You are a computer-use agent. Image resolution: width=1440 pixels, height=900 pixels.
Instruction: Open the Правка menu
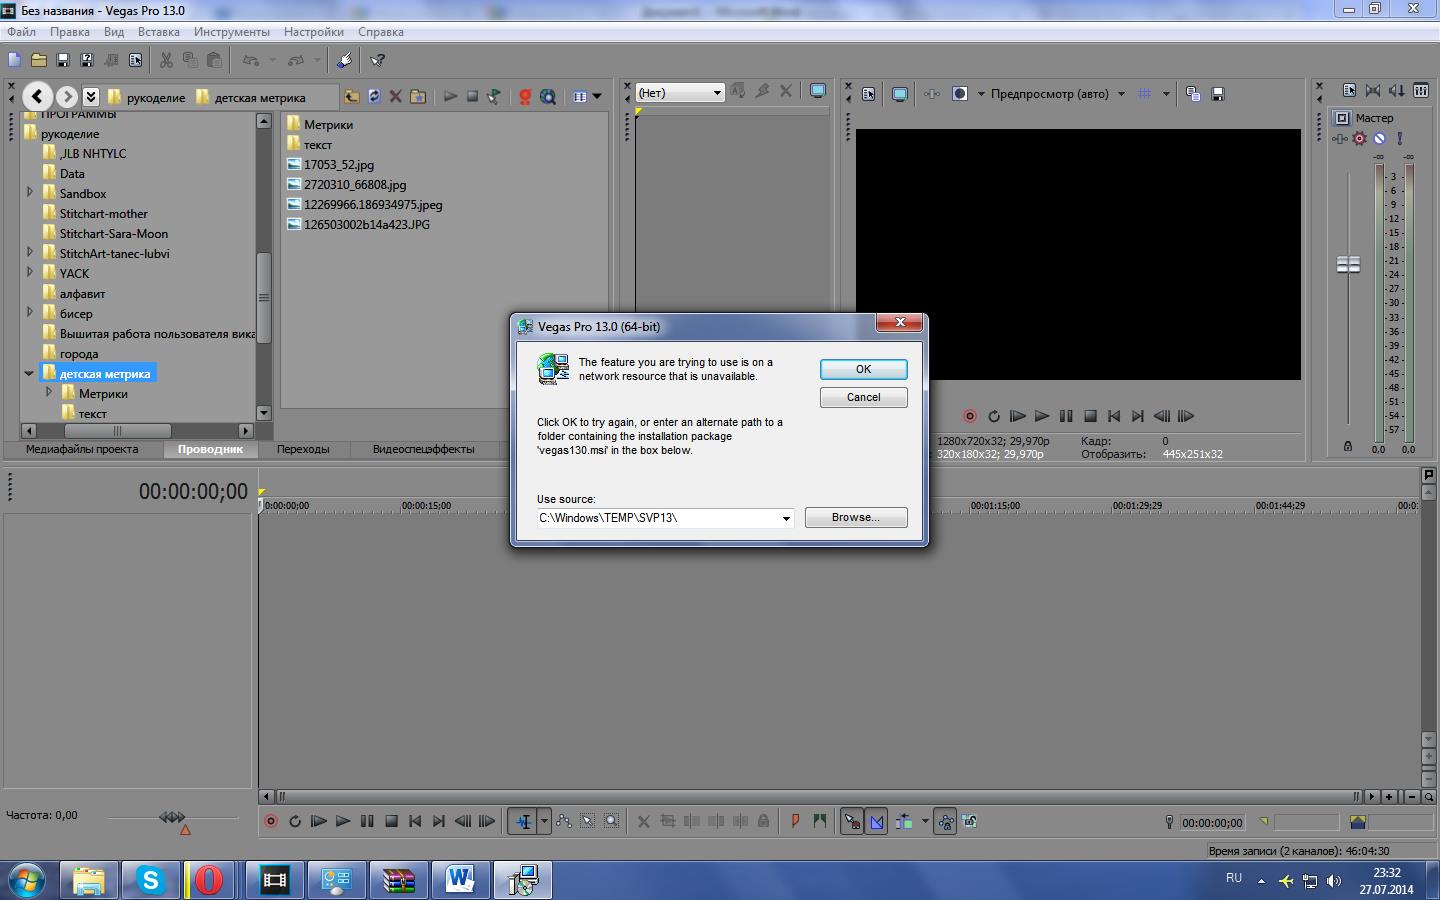(x=70, y=32)
